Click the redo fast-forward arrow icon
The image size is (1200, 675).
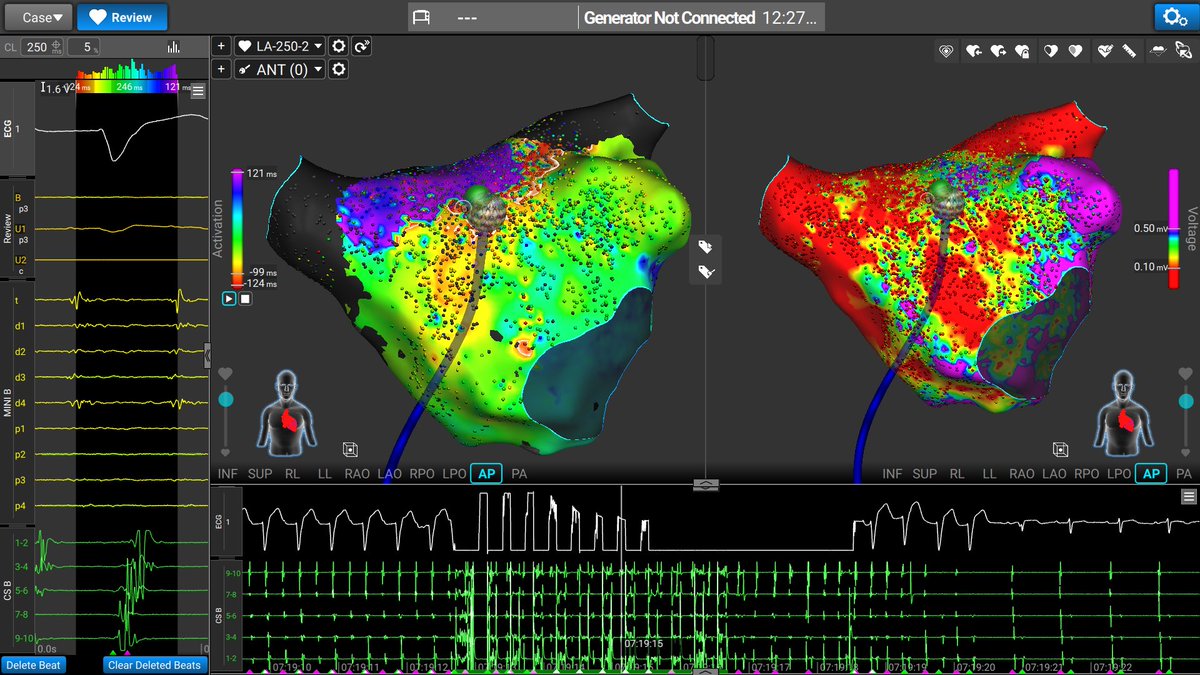coord(361,46)
